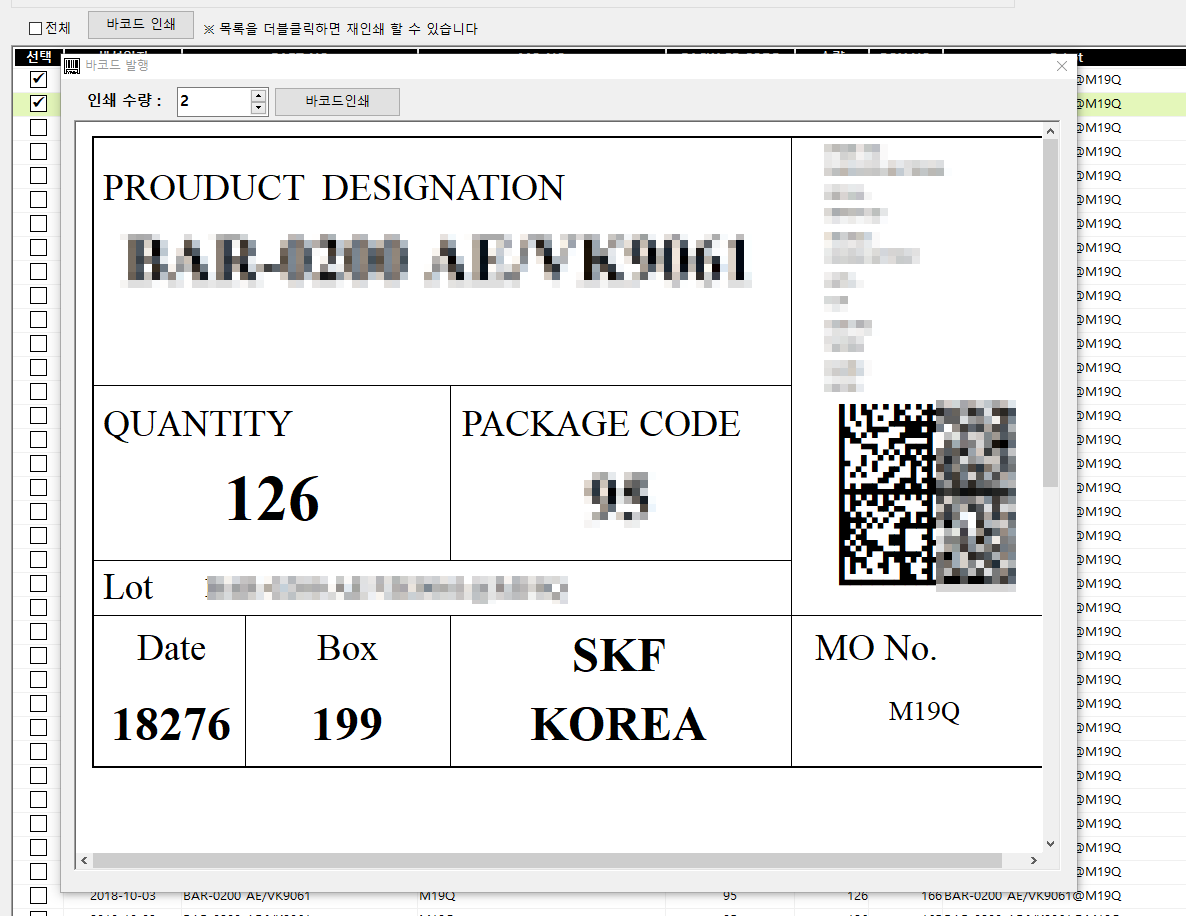The image size is (1186, 916).
Task: Click the preview horizontal scrollbar right arrow
Action: click(x=1033, y=861)
